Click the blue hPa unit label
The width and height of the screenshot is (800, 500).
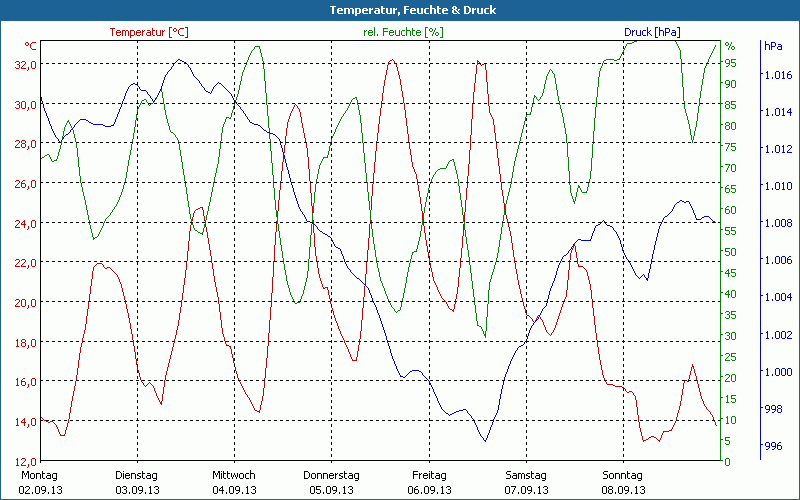point(773,46)
